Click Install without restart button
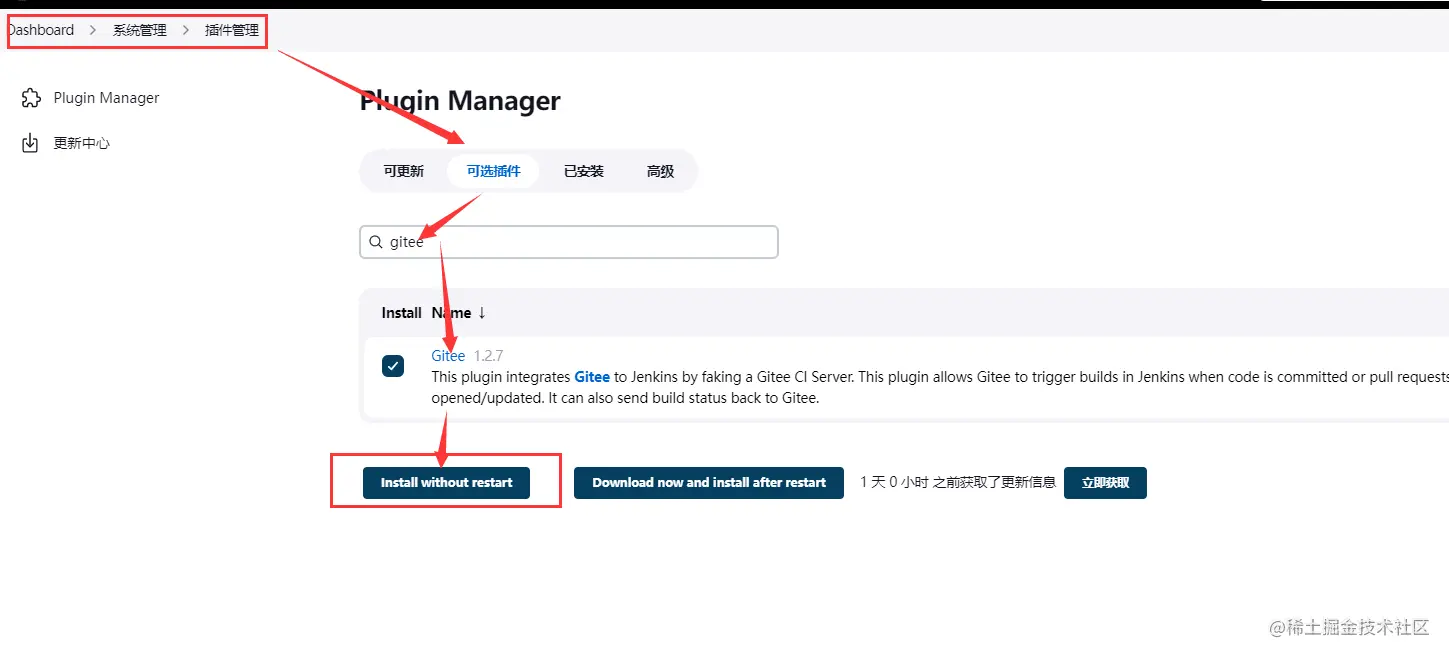This screenshot has height=657, width=1449. pyautogui.click(x=446, y=482)
